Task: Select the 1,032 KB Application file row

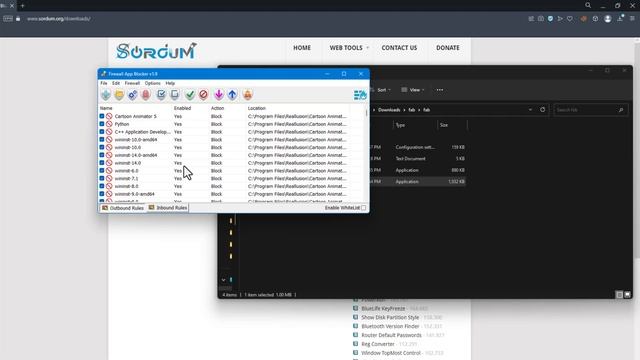Action: (418, 182)
